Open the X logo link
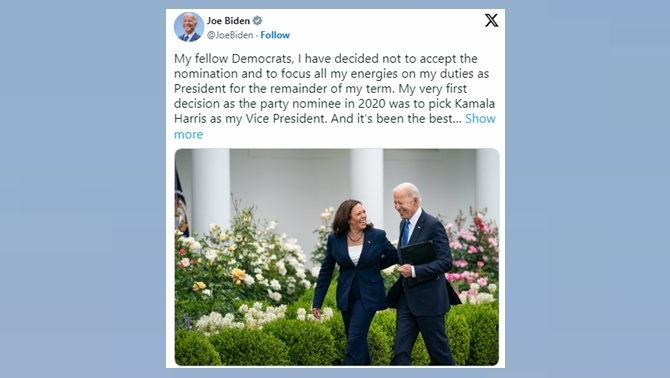The width and height of the screenshot is (670, 378). pyautogui.click(x=491, y=20)
